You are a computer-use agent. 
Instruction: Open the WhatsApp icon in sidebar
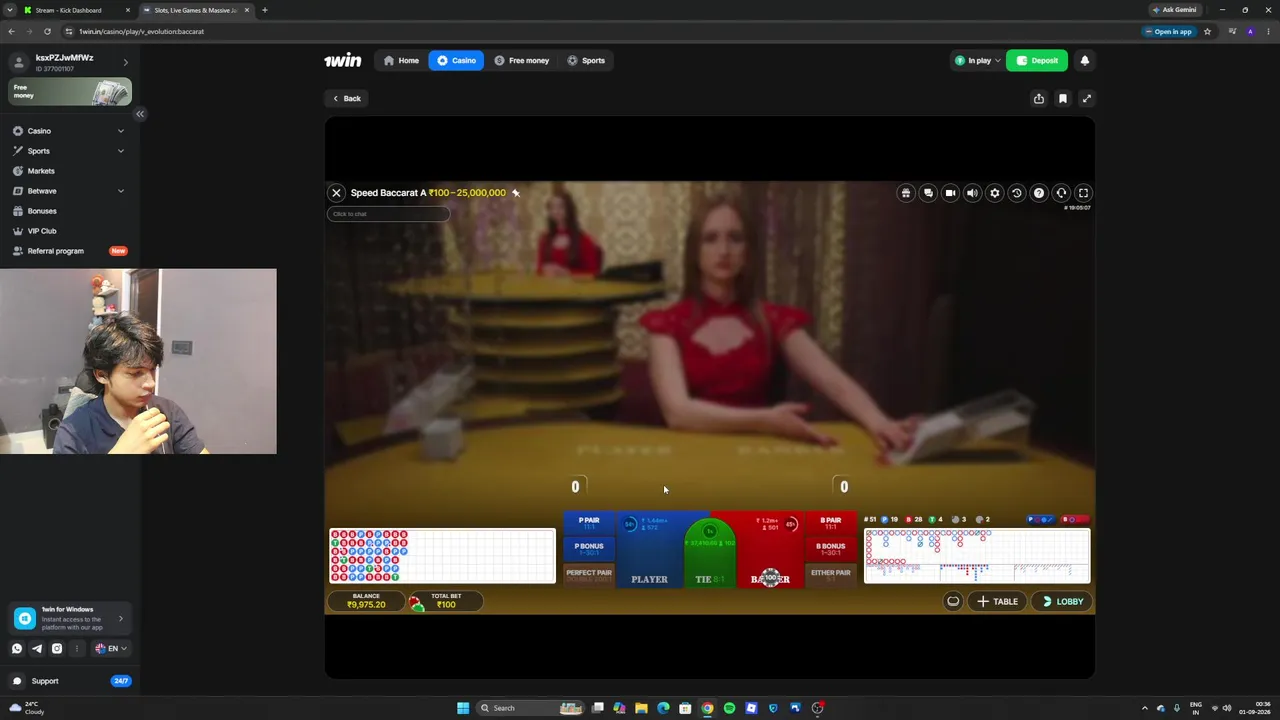17,649
